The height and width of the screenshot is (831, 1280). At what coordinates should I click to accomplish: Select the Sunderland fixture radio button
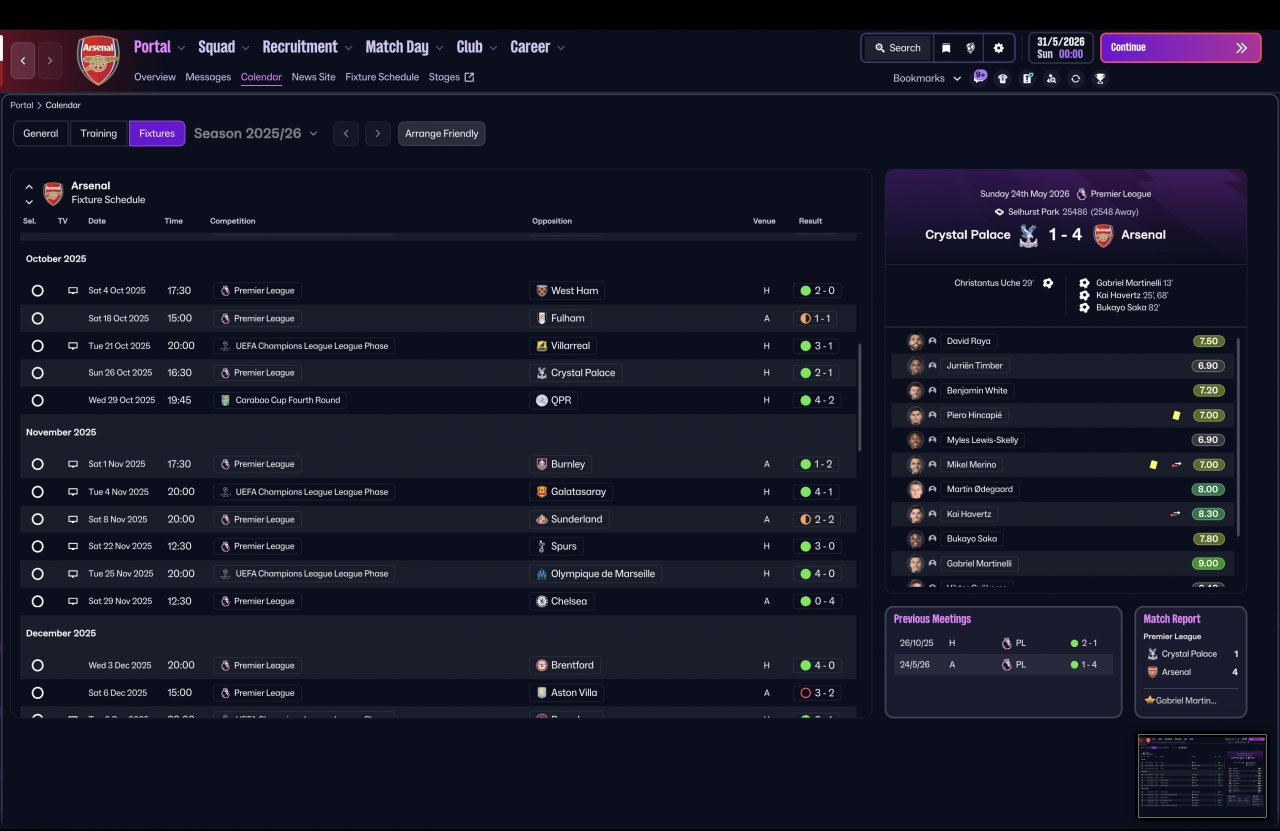click(x=37, y=519)
